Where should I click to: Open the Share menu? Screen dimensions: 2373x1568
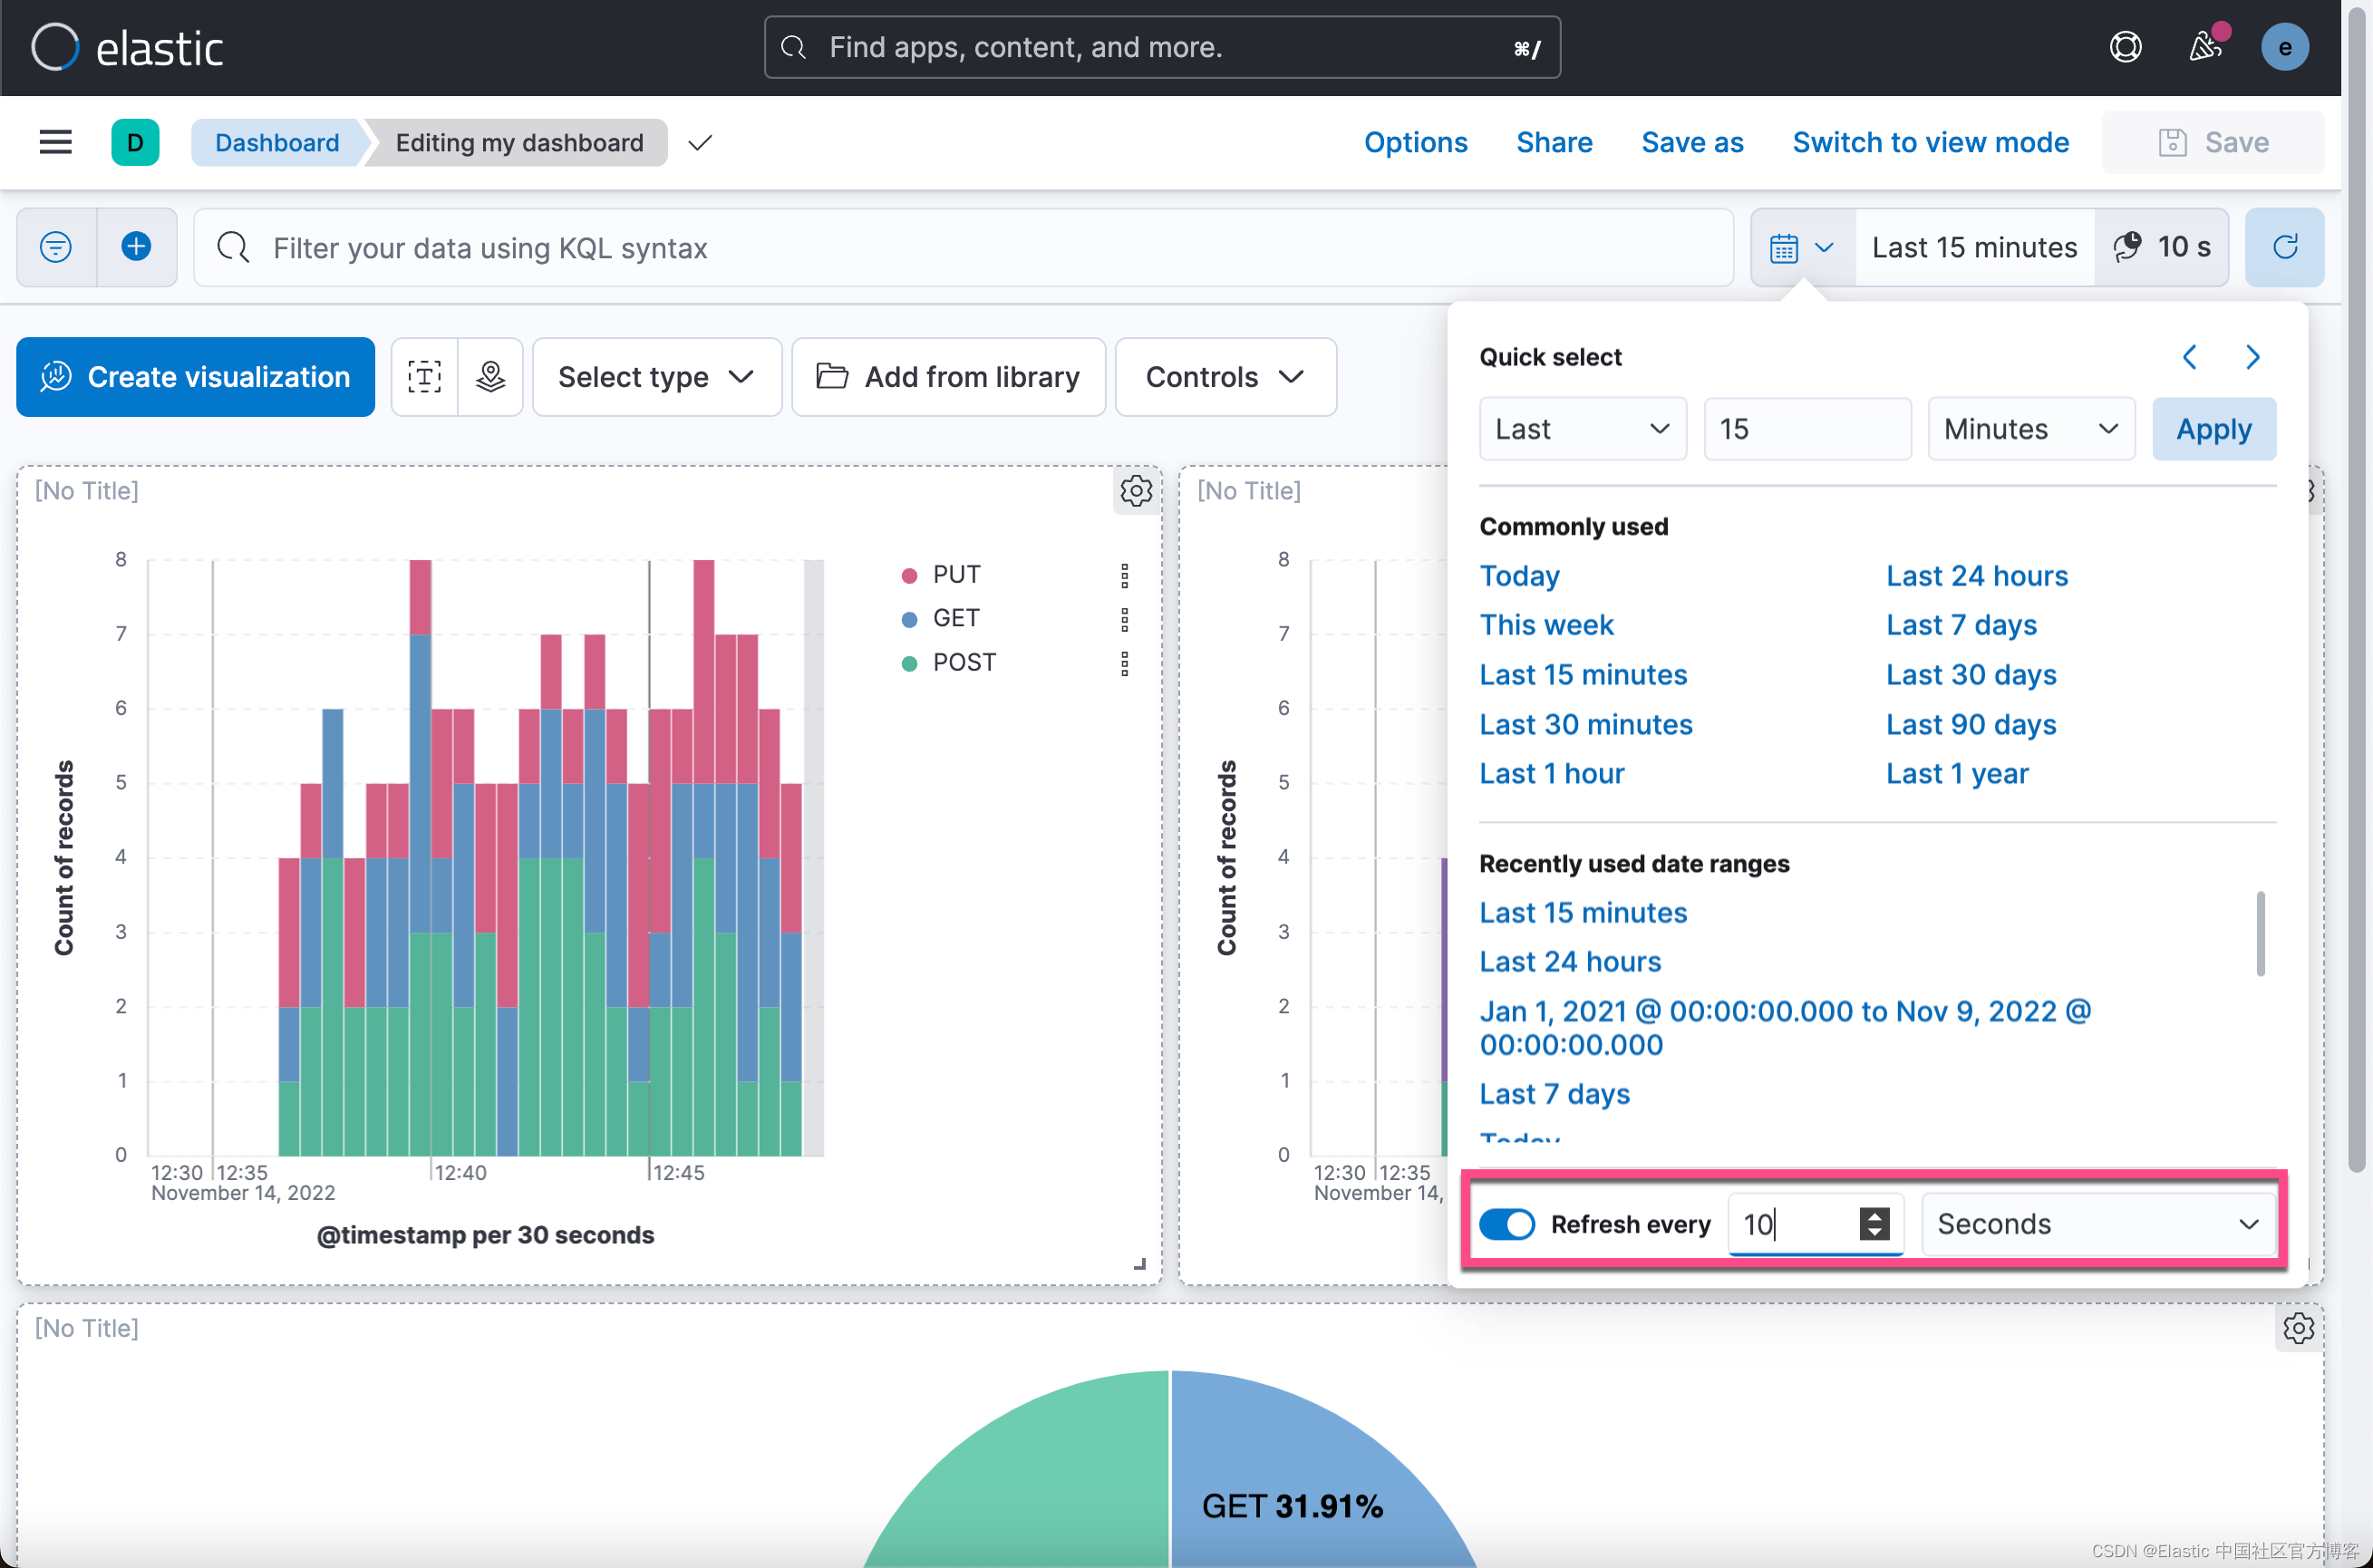point(1553,142)
